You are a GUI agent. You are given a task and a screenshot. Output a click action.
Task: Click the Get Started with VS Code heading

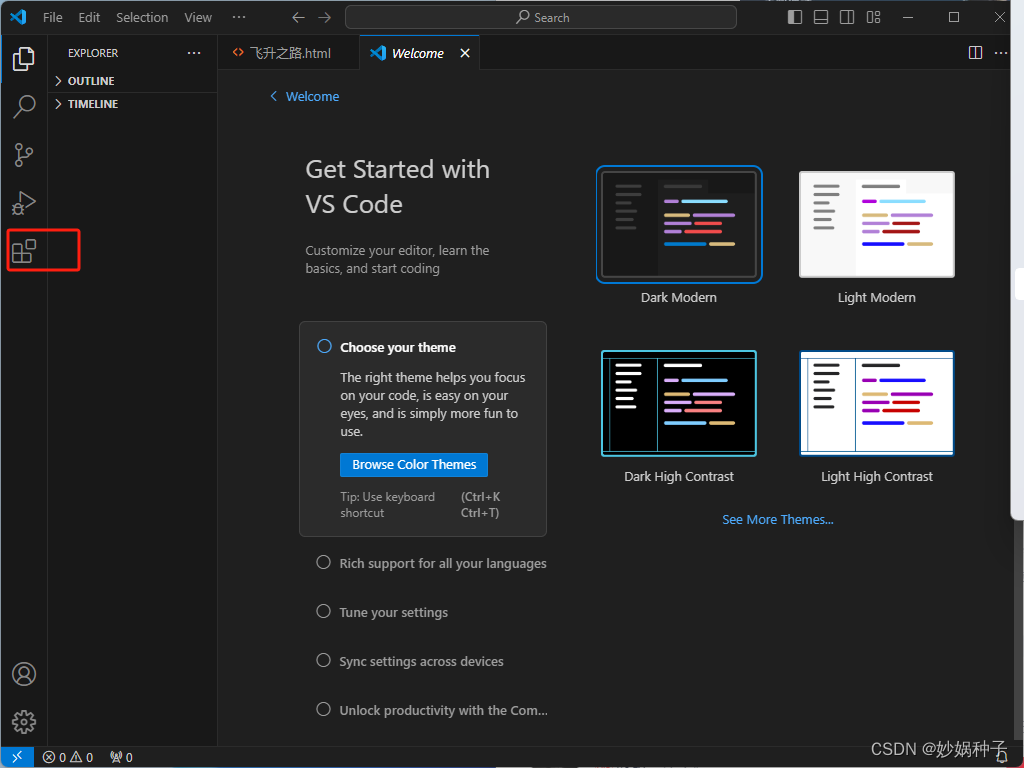[398, 187]
